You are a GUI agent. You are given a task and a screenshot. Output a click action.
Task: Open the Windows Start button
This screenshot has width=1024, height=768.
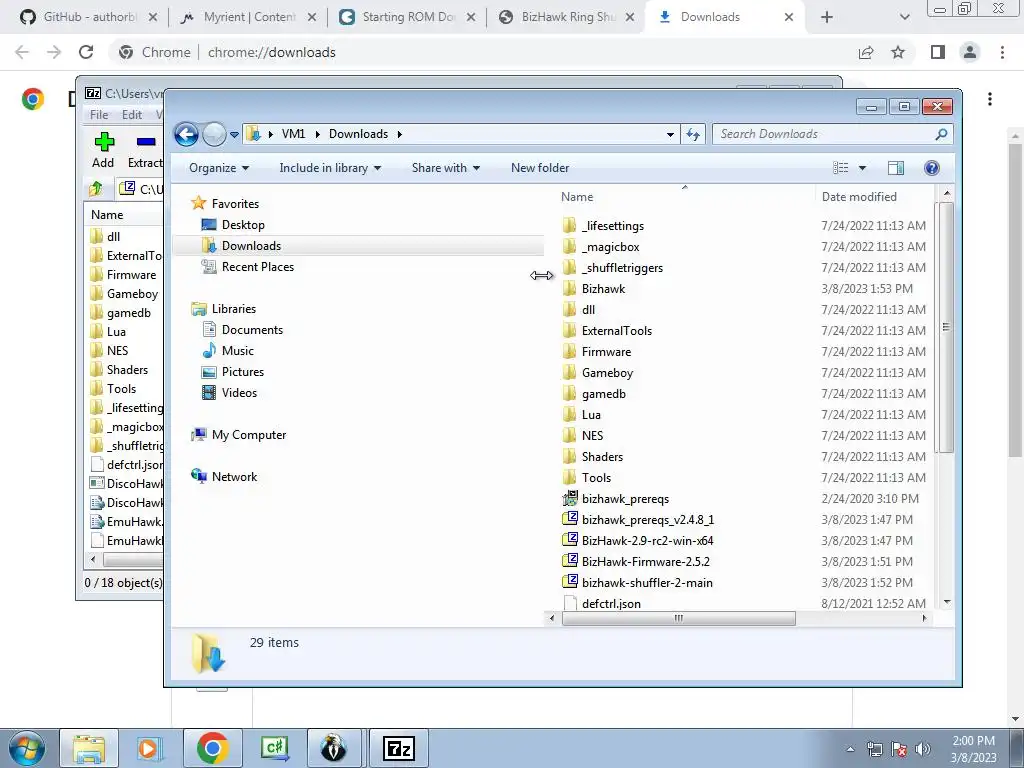pos(27,748)
